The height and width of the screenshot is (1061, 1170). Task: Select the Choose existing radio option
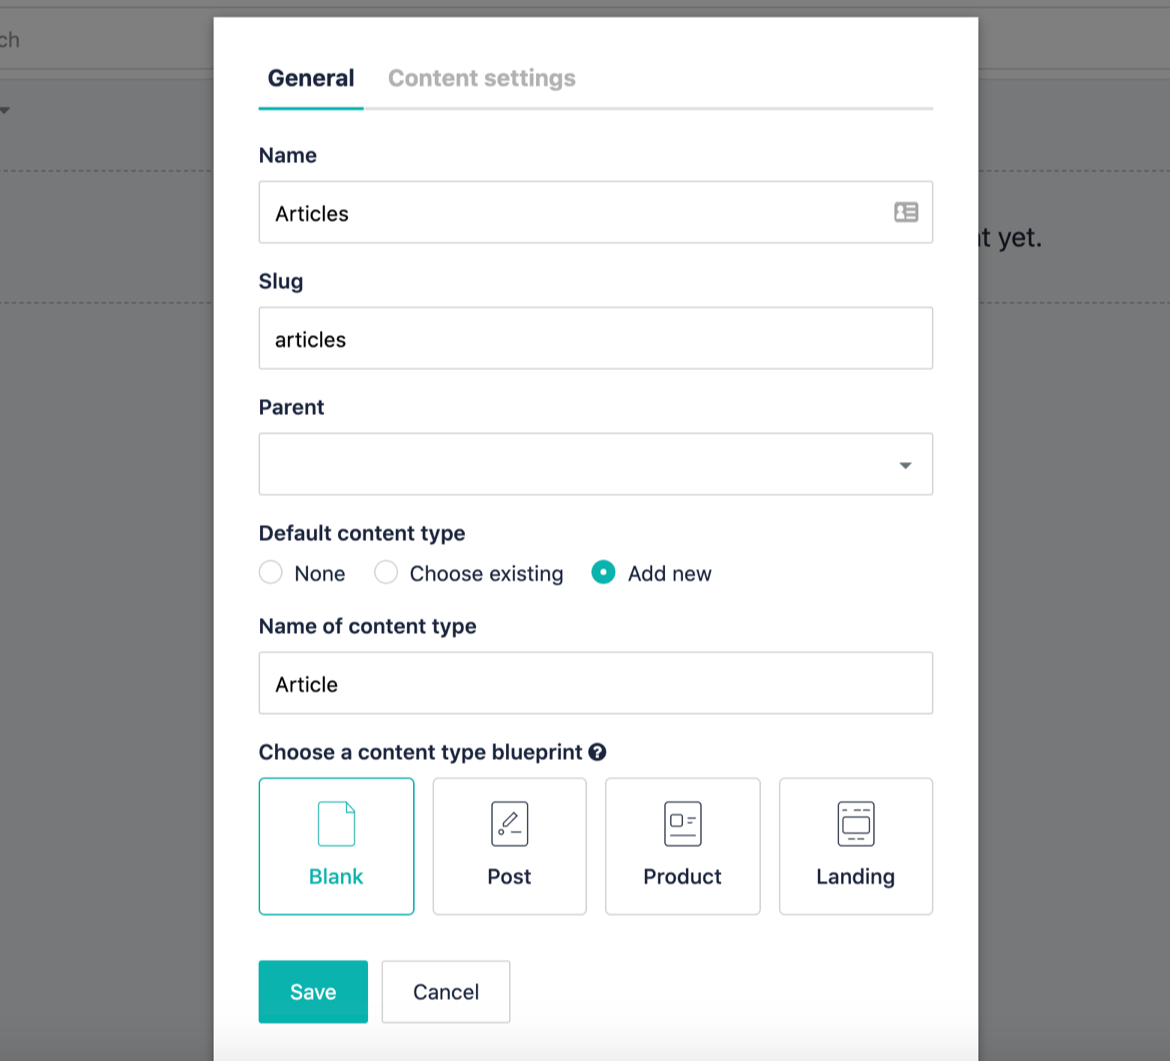386,573
